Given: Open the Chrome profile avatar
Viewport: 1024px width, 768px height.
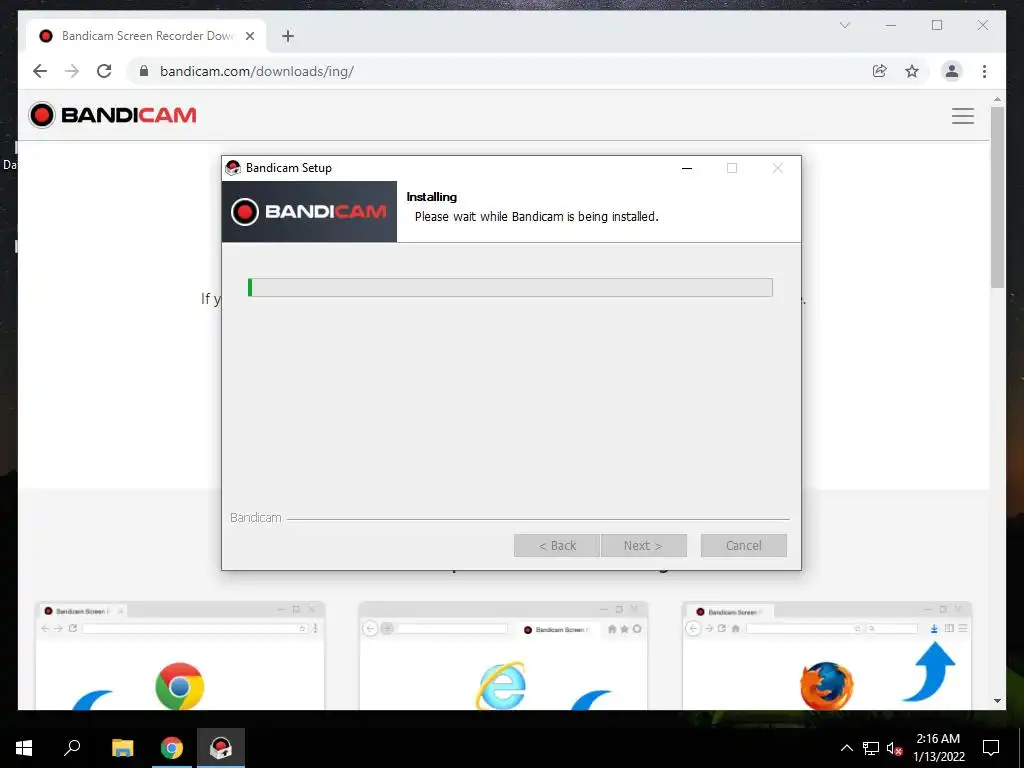Looking at the screenshot, I should [952, 71].
